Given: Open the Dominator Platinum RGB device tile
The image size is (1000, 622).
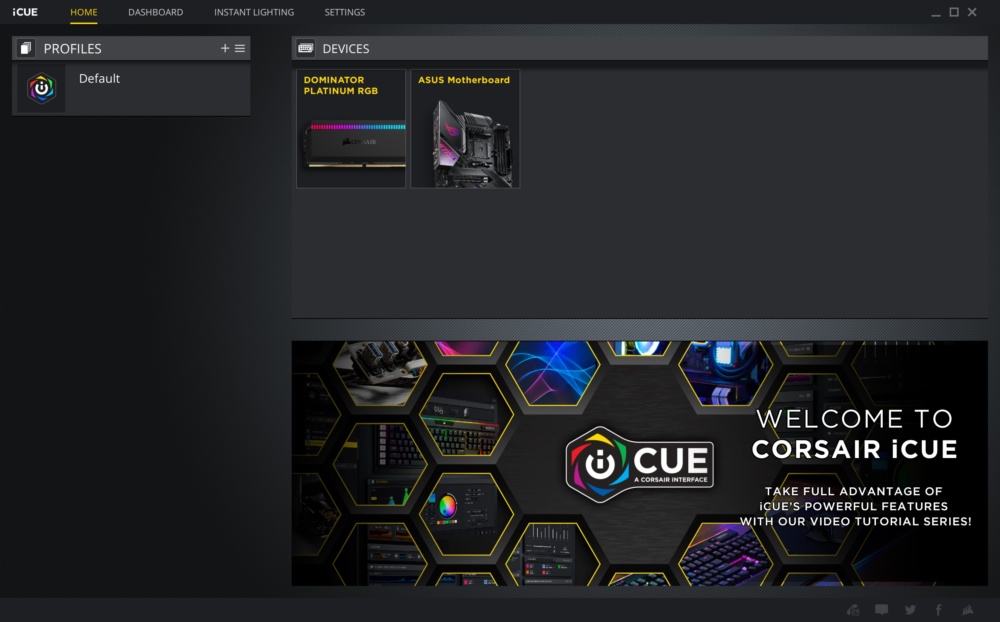Looking at the screenshot, I should 351,129.
